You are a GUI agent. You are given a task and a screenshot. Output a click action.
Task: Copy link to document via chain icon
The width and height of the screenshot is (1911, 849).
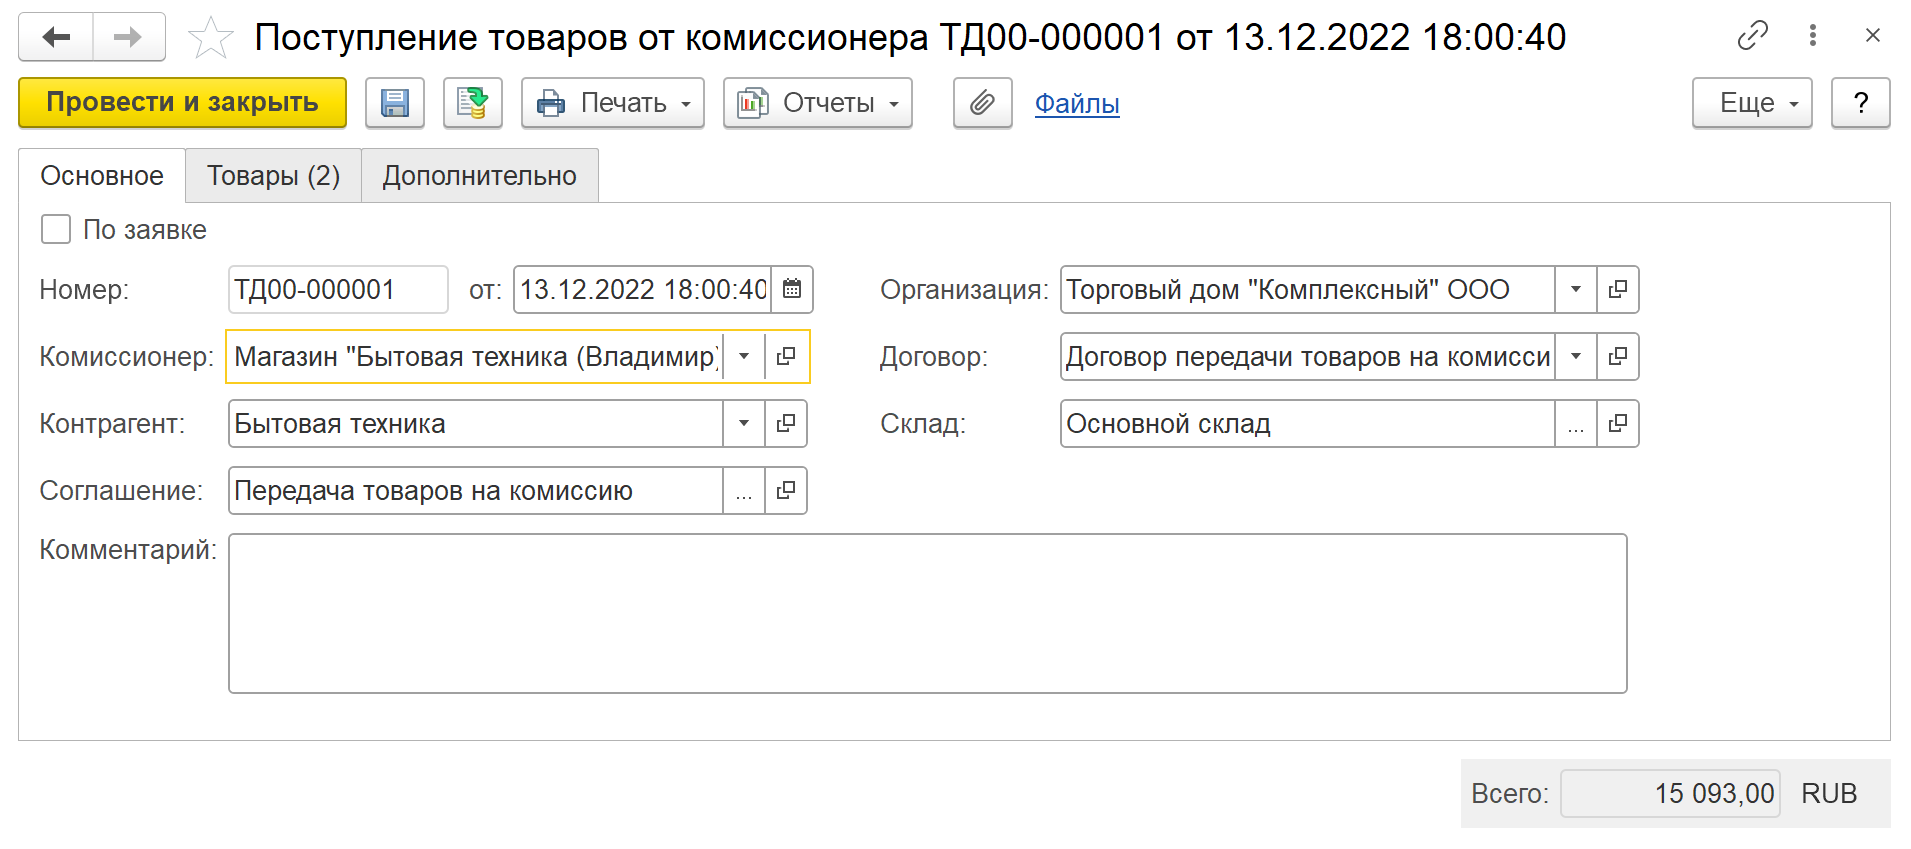click(x=1752, y=36)
